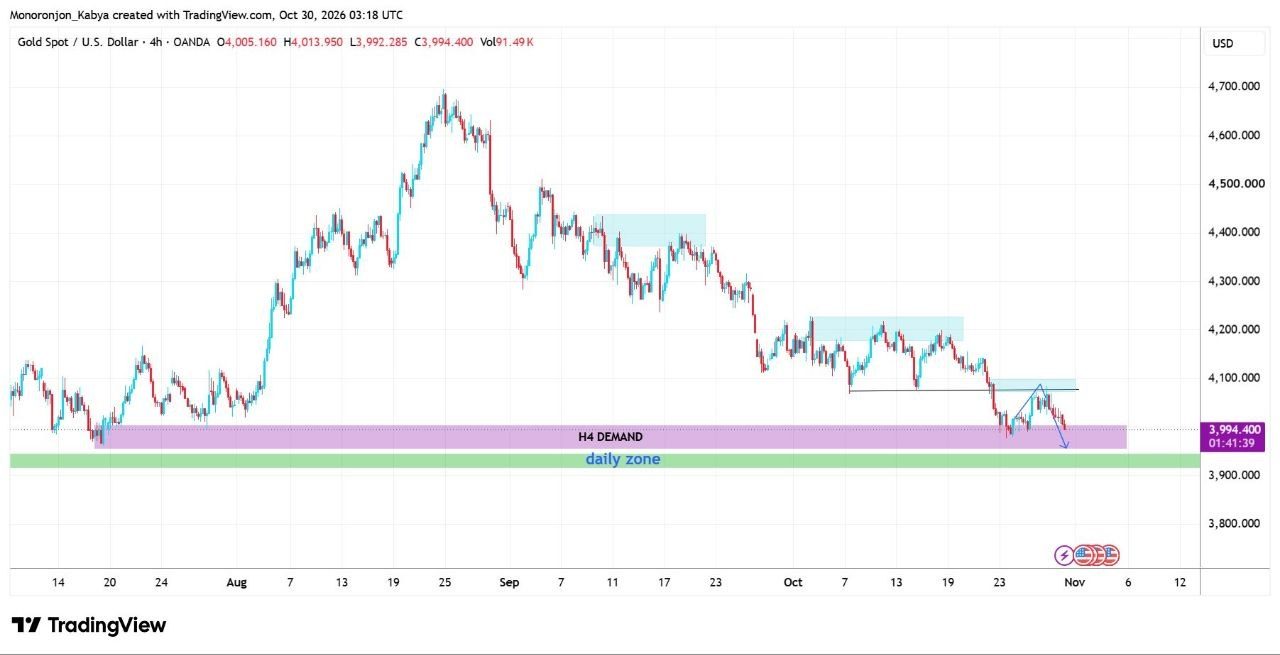Click the 4,100.000 price axis label
The height and width of the screenshot is (655, 1280).
point(1235,378)
